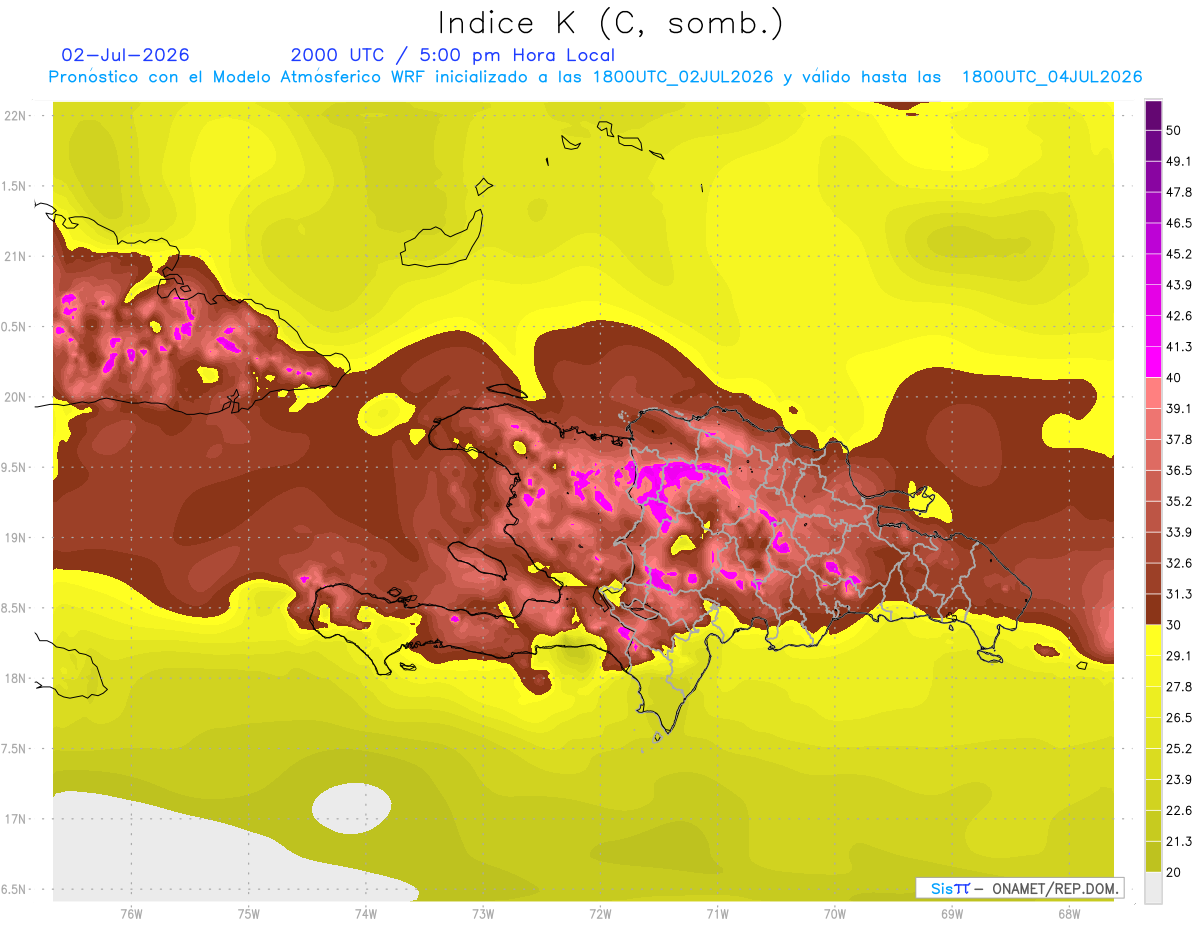1200x927 pixels.
Task: Pick the salmon swatch between 39.1 and 40
Action: point(1154,393)
